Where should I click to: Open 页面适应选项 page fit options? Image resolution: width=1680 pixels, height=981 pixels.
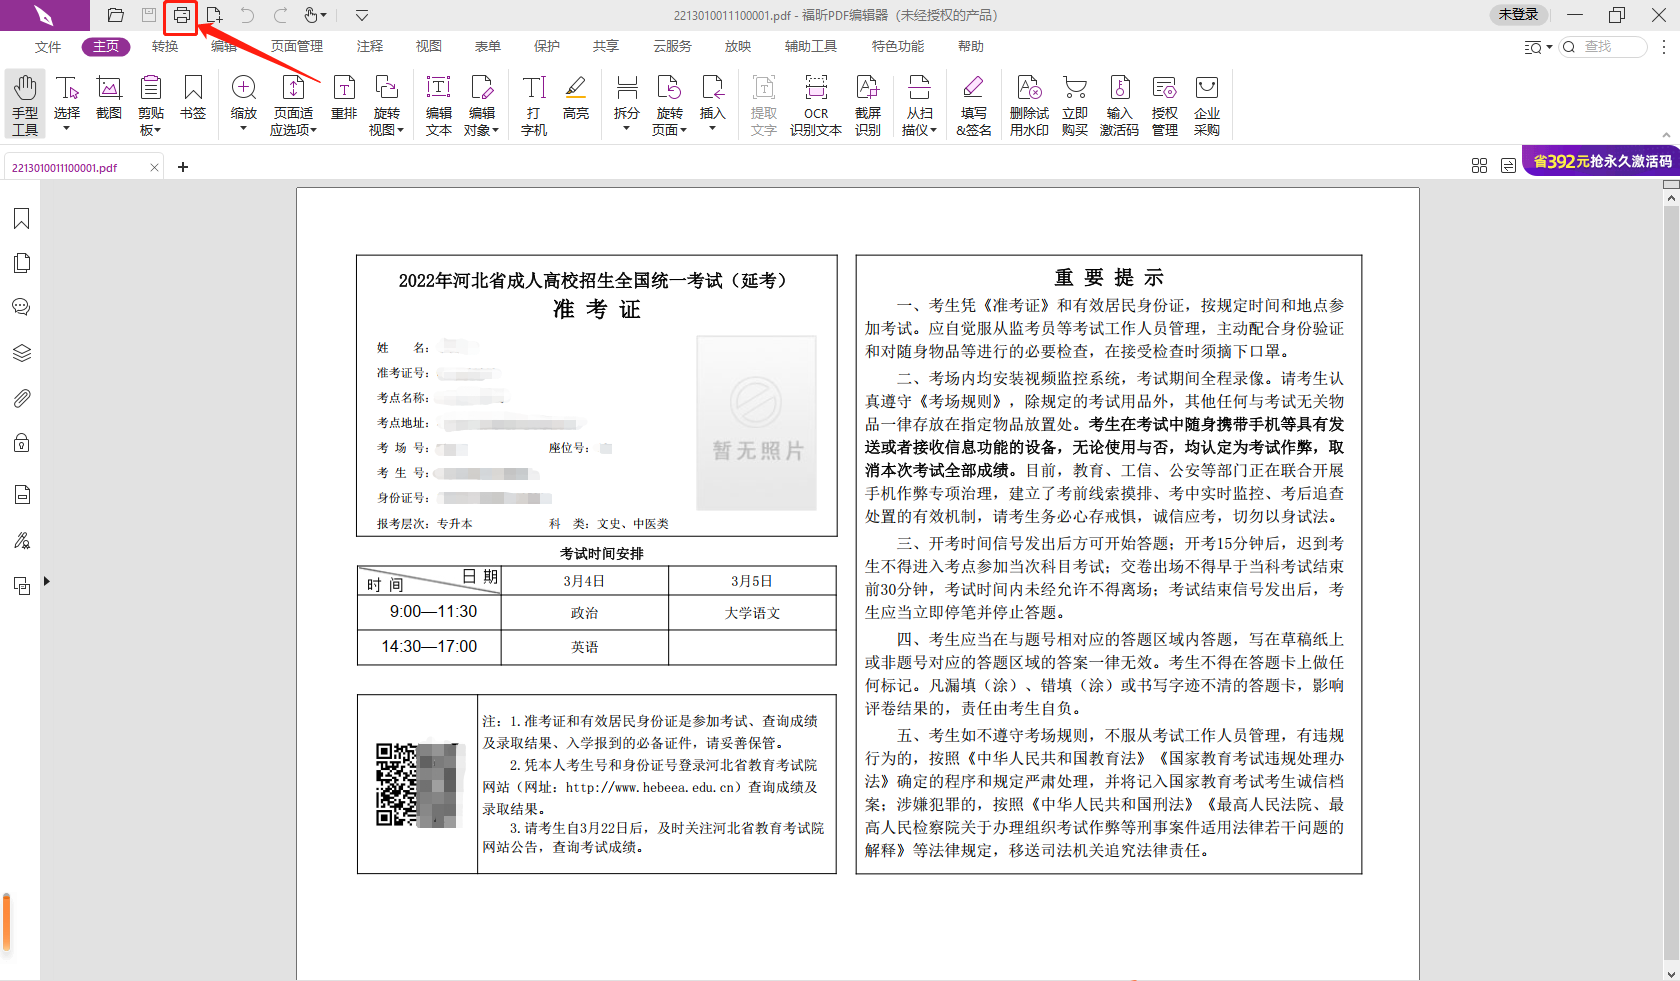pos(293,104)
